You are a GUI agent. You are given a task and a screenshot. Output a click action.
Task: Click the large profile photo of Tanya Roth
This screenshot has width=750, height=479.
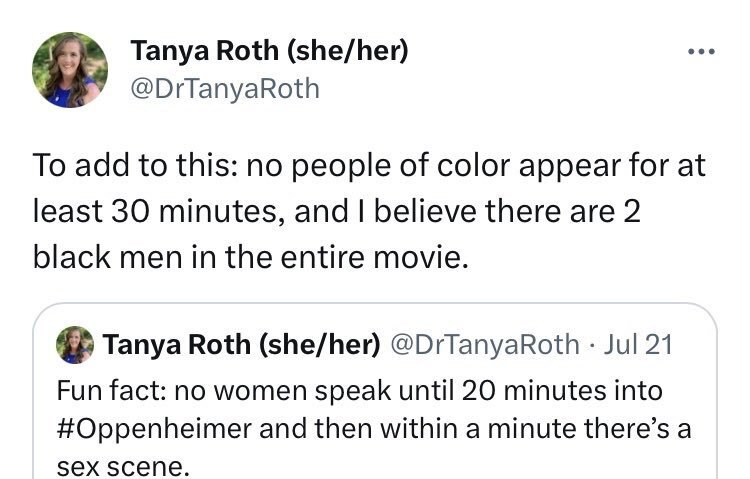click(x=70, y=69)
